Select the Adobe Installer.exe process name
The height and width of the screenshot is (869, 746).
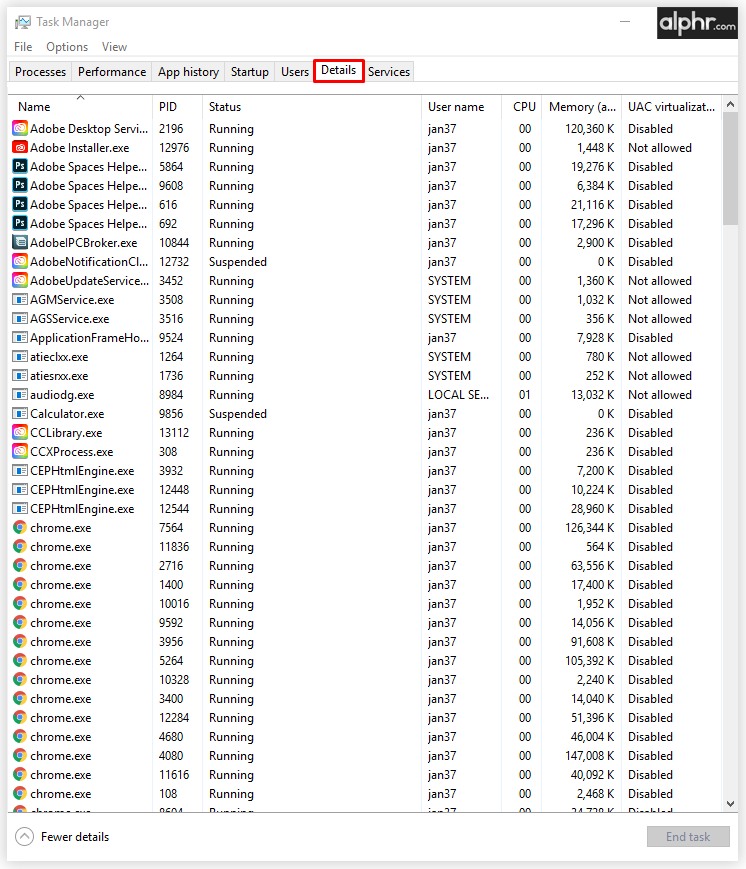(80, 147)
